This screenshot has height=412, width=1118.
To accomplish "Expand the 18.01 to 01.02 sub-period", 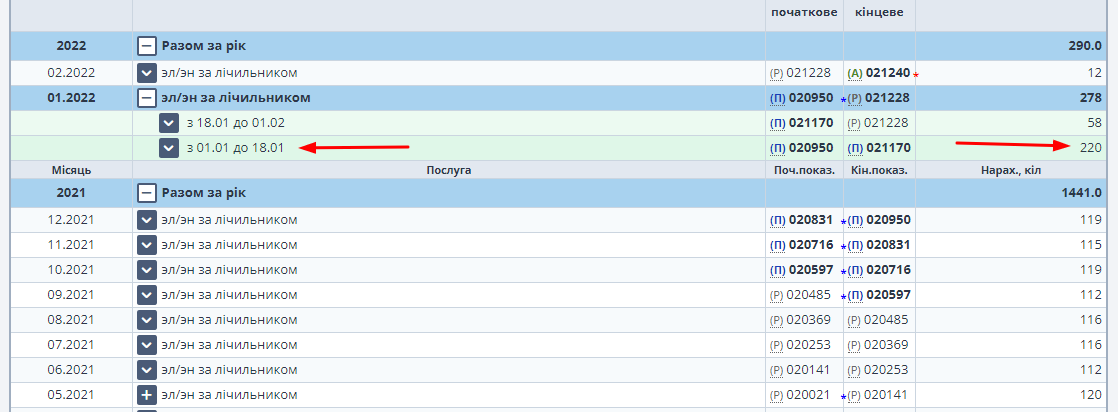I will point(170,123).
